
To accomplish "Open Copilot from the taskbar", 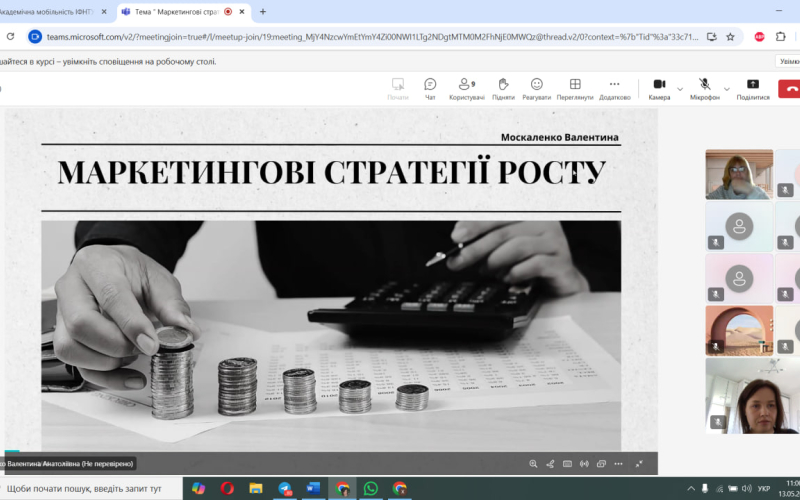I will pyautogui.click(x=198, y=489).
